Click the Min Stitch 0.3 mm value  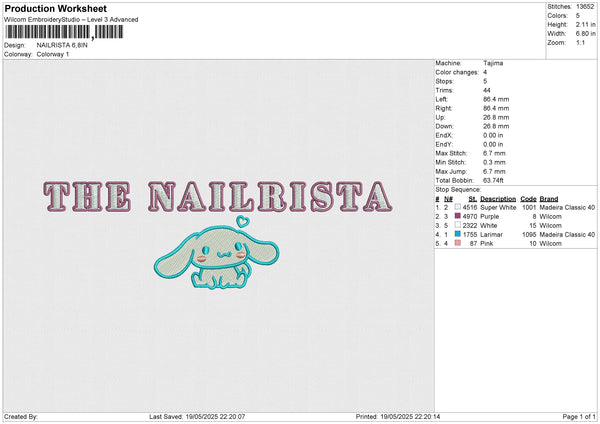[494, 162]
